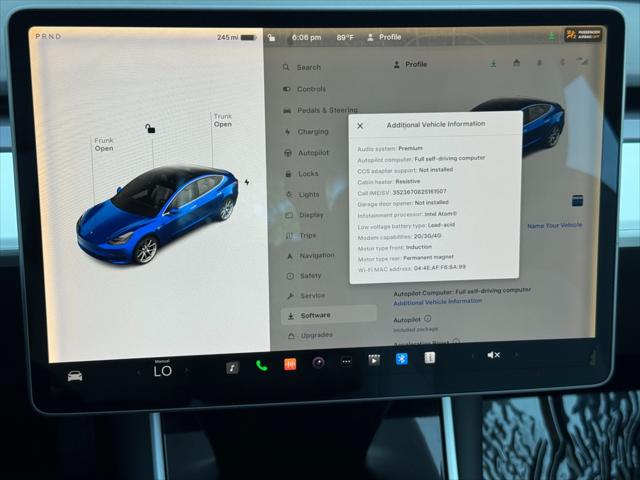Tap the blue card icon above Name Your Vehicle
640x480 pixels.
[x=577, y=200]
